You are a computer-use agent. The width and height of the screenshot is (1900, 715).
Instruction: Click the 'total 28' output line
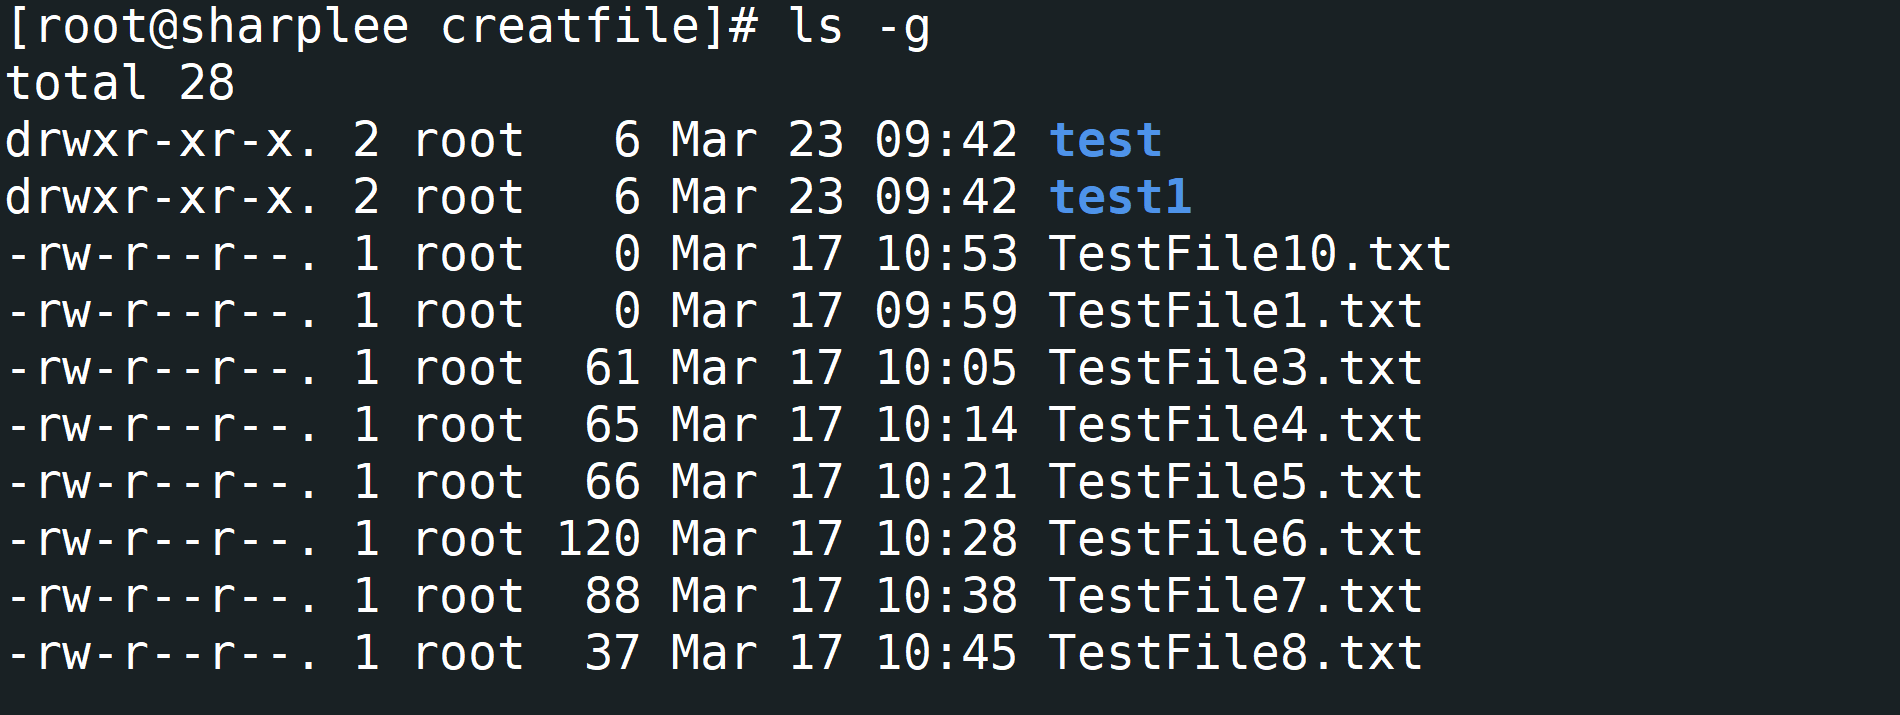120,83
